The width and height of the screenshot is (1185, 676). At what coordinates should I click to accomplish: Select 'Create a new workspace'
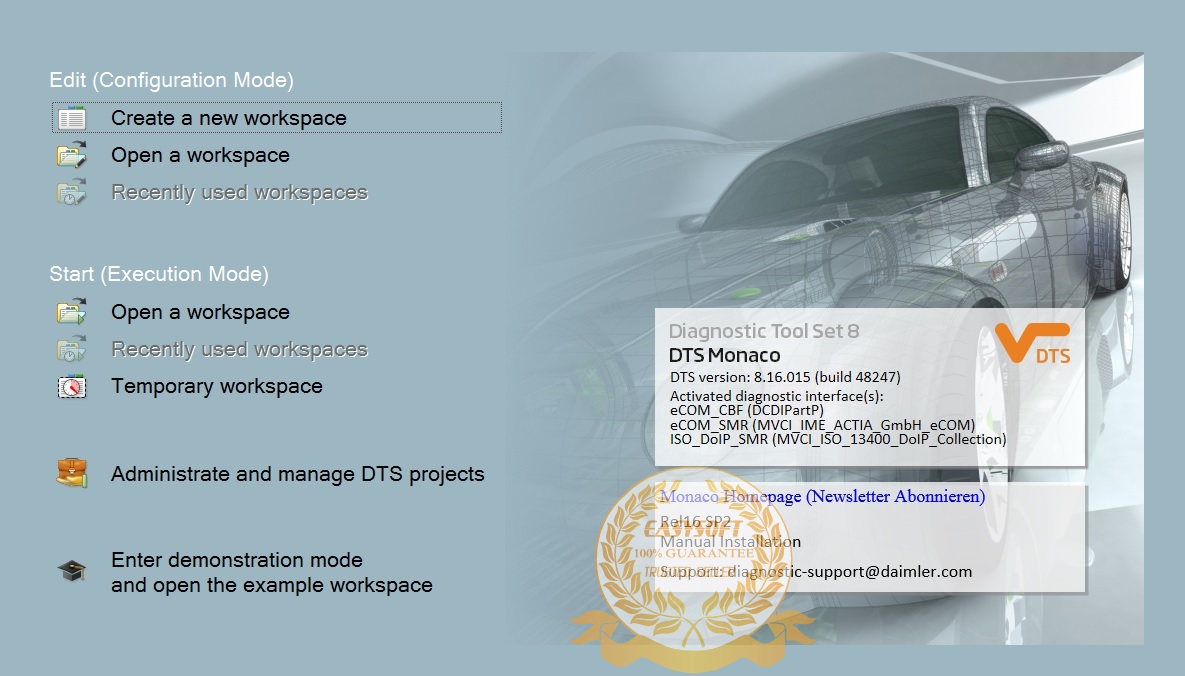[277, 118]
